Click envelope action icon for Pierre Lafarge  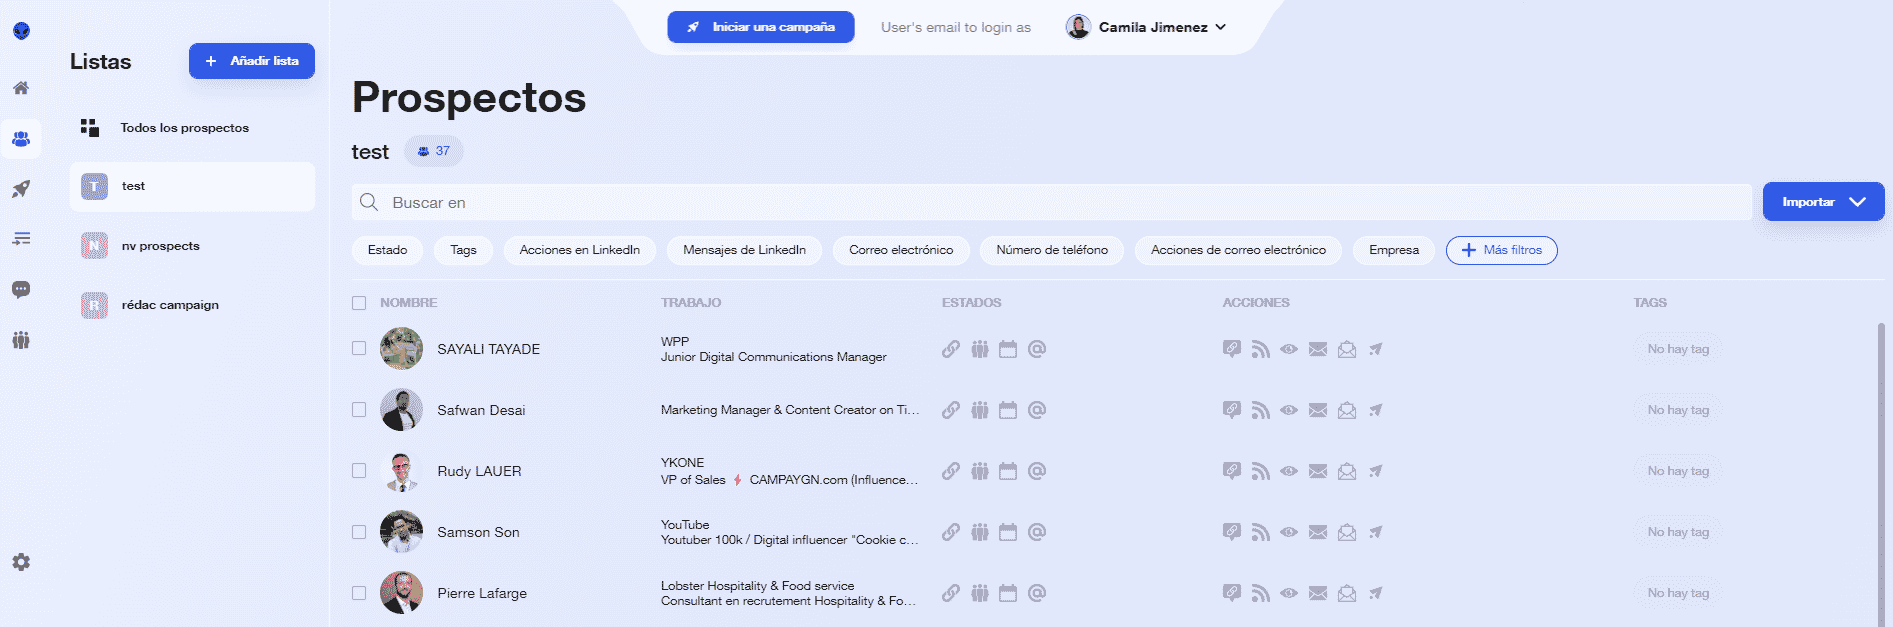1318,593
